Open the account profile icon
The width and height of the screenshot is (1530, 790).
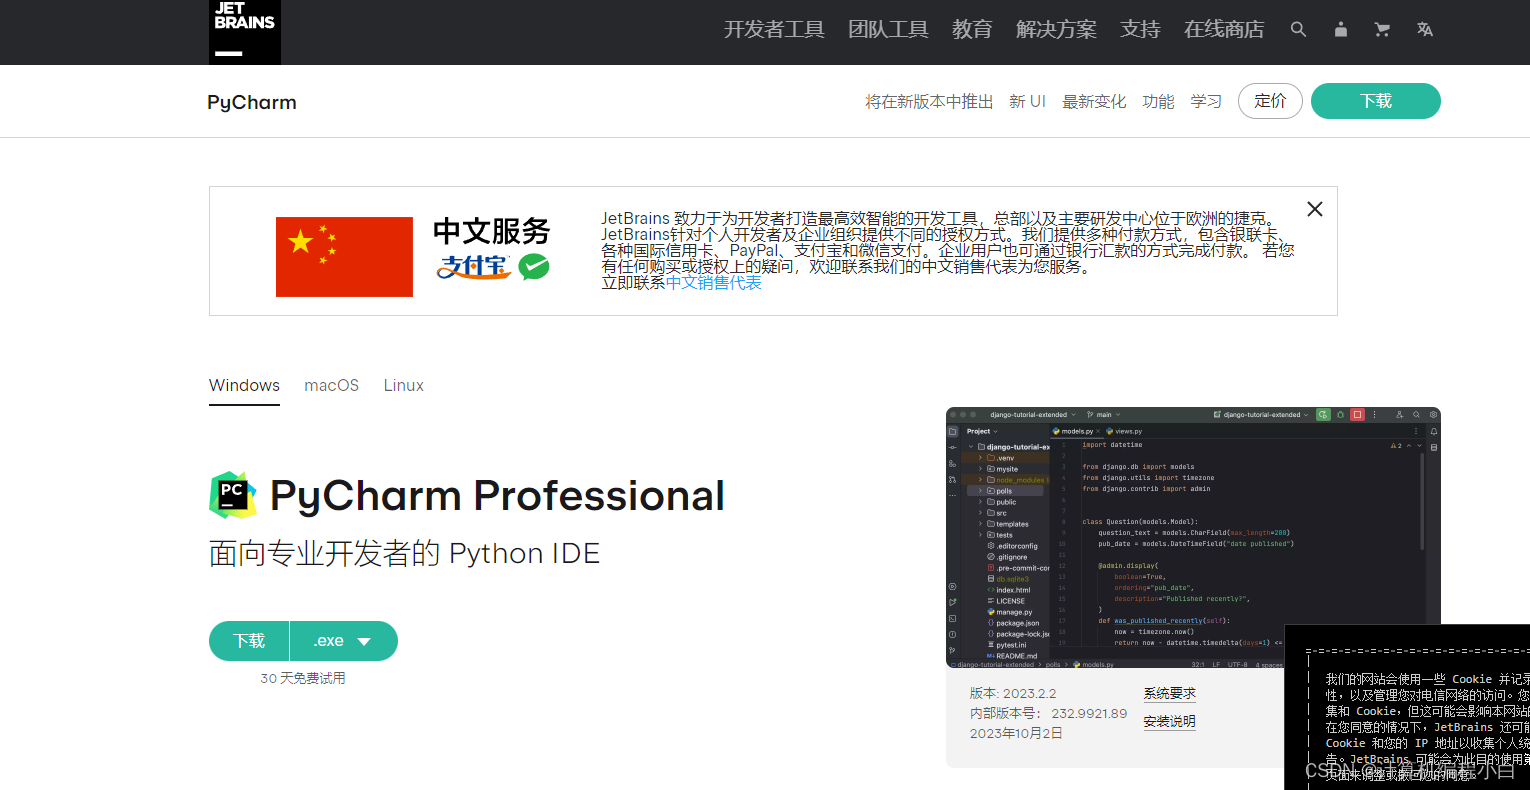(x=1340, y=30)
